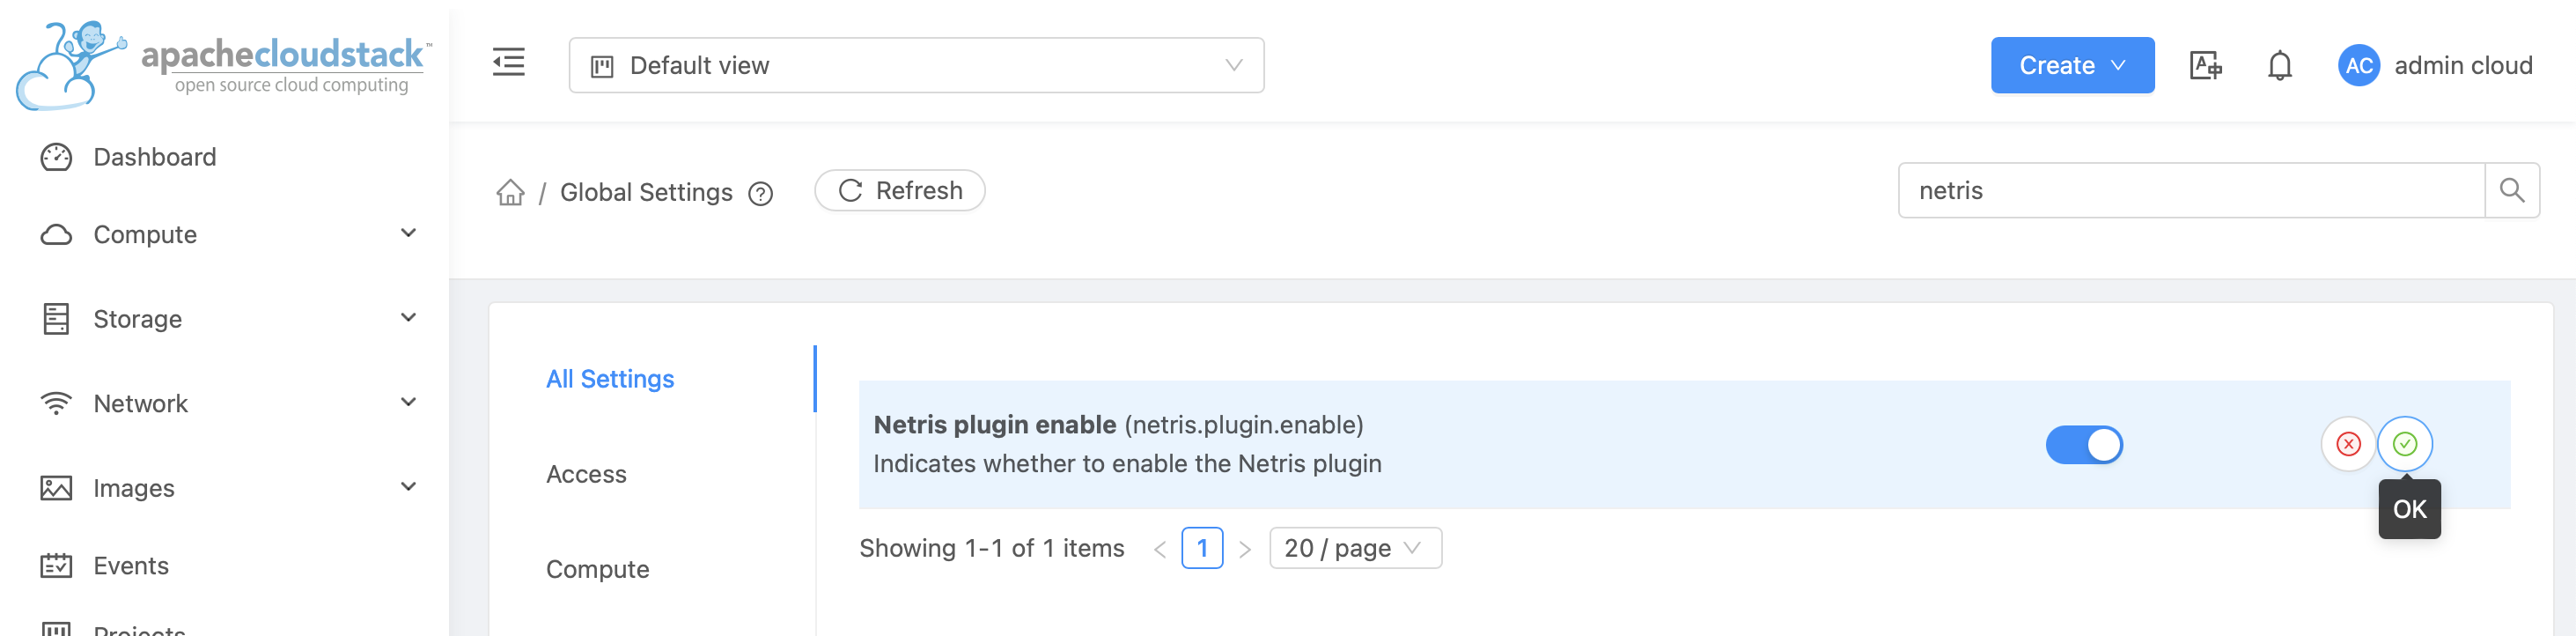Disable the Netris plugin enable toggle
Viewport: 2576px width, 636px height.
pyautogui.click(x=2084, y=445)
